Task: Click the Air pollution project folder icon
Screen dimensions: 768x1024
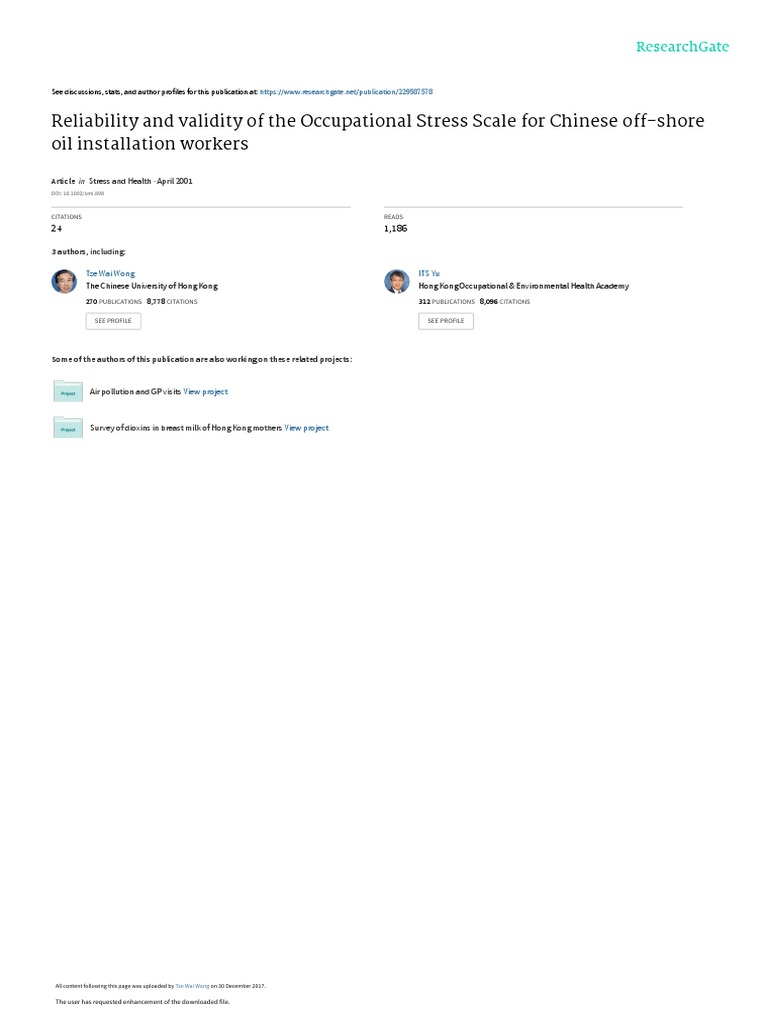Action: 68,391
